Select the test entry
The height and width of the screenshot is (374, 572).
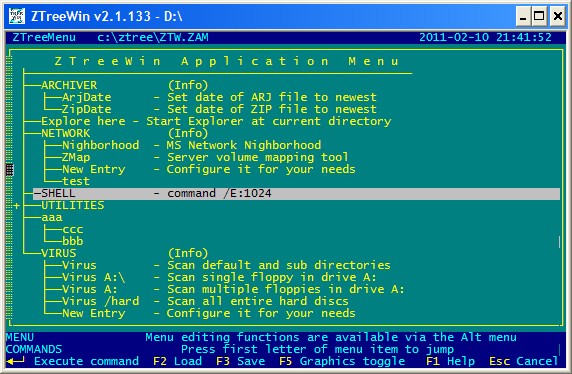(x=76, y=181)
